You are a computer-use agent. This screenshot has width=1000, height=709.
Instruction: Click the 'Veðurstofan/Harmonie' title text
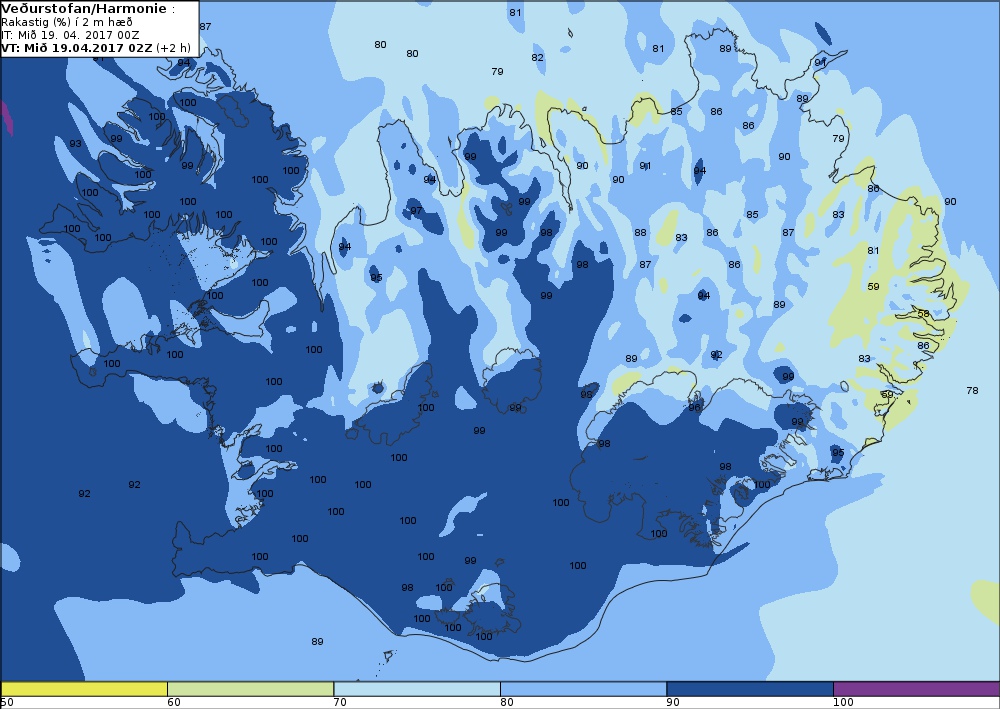pyautogui.click(x=84, y=9)
